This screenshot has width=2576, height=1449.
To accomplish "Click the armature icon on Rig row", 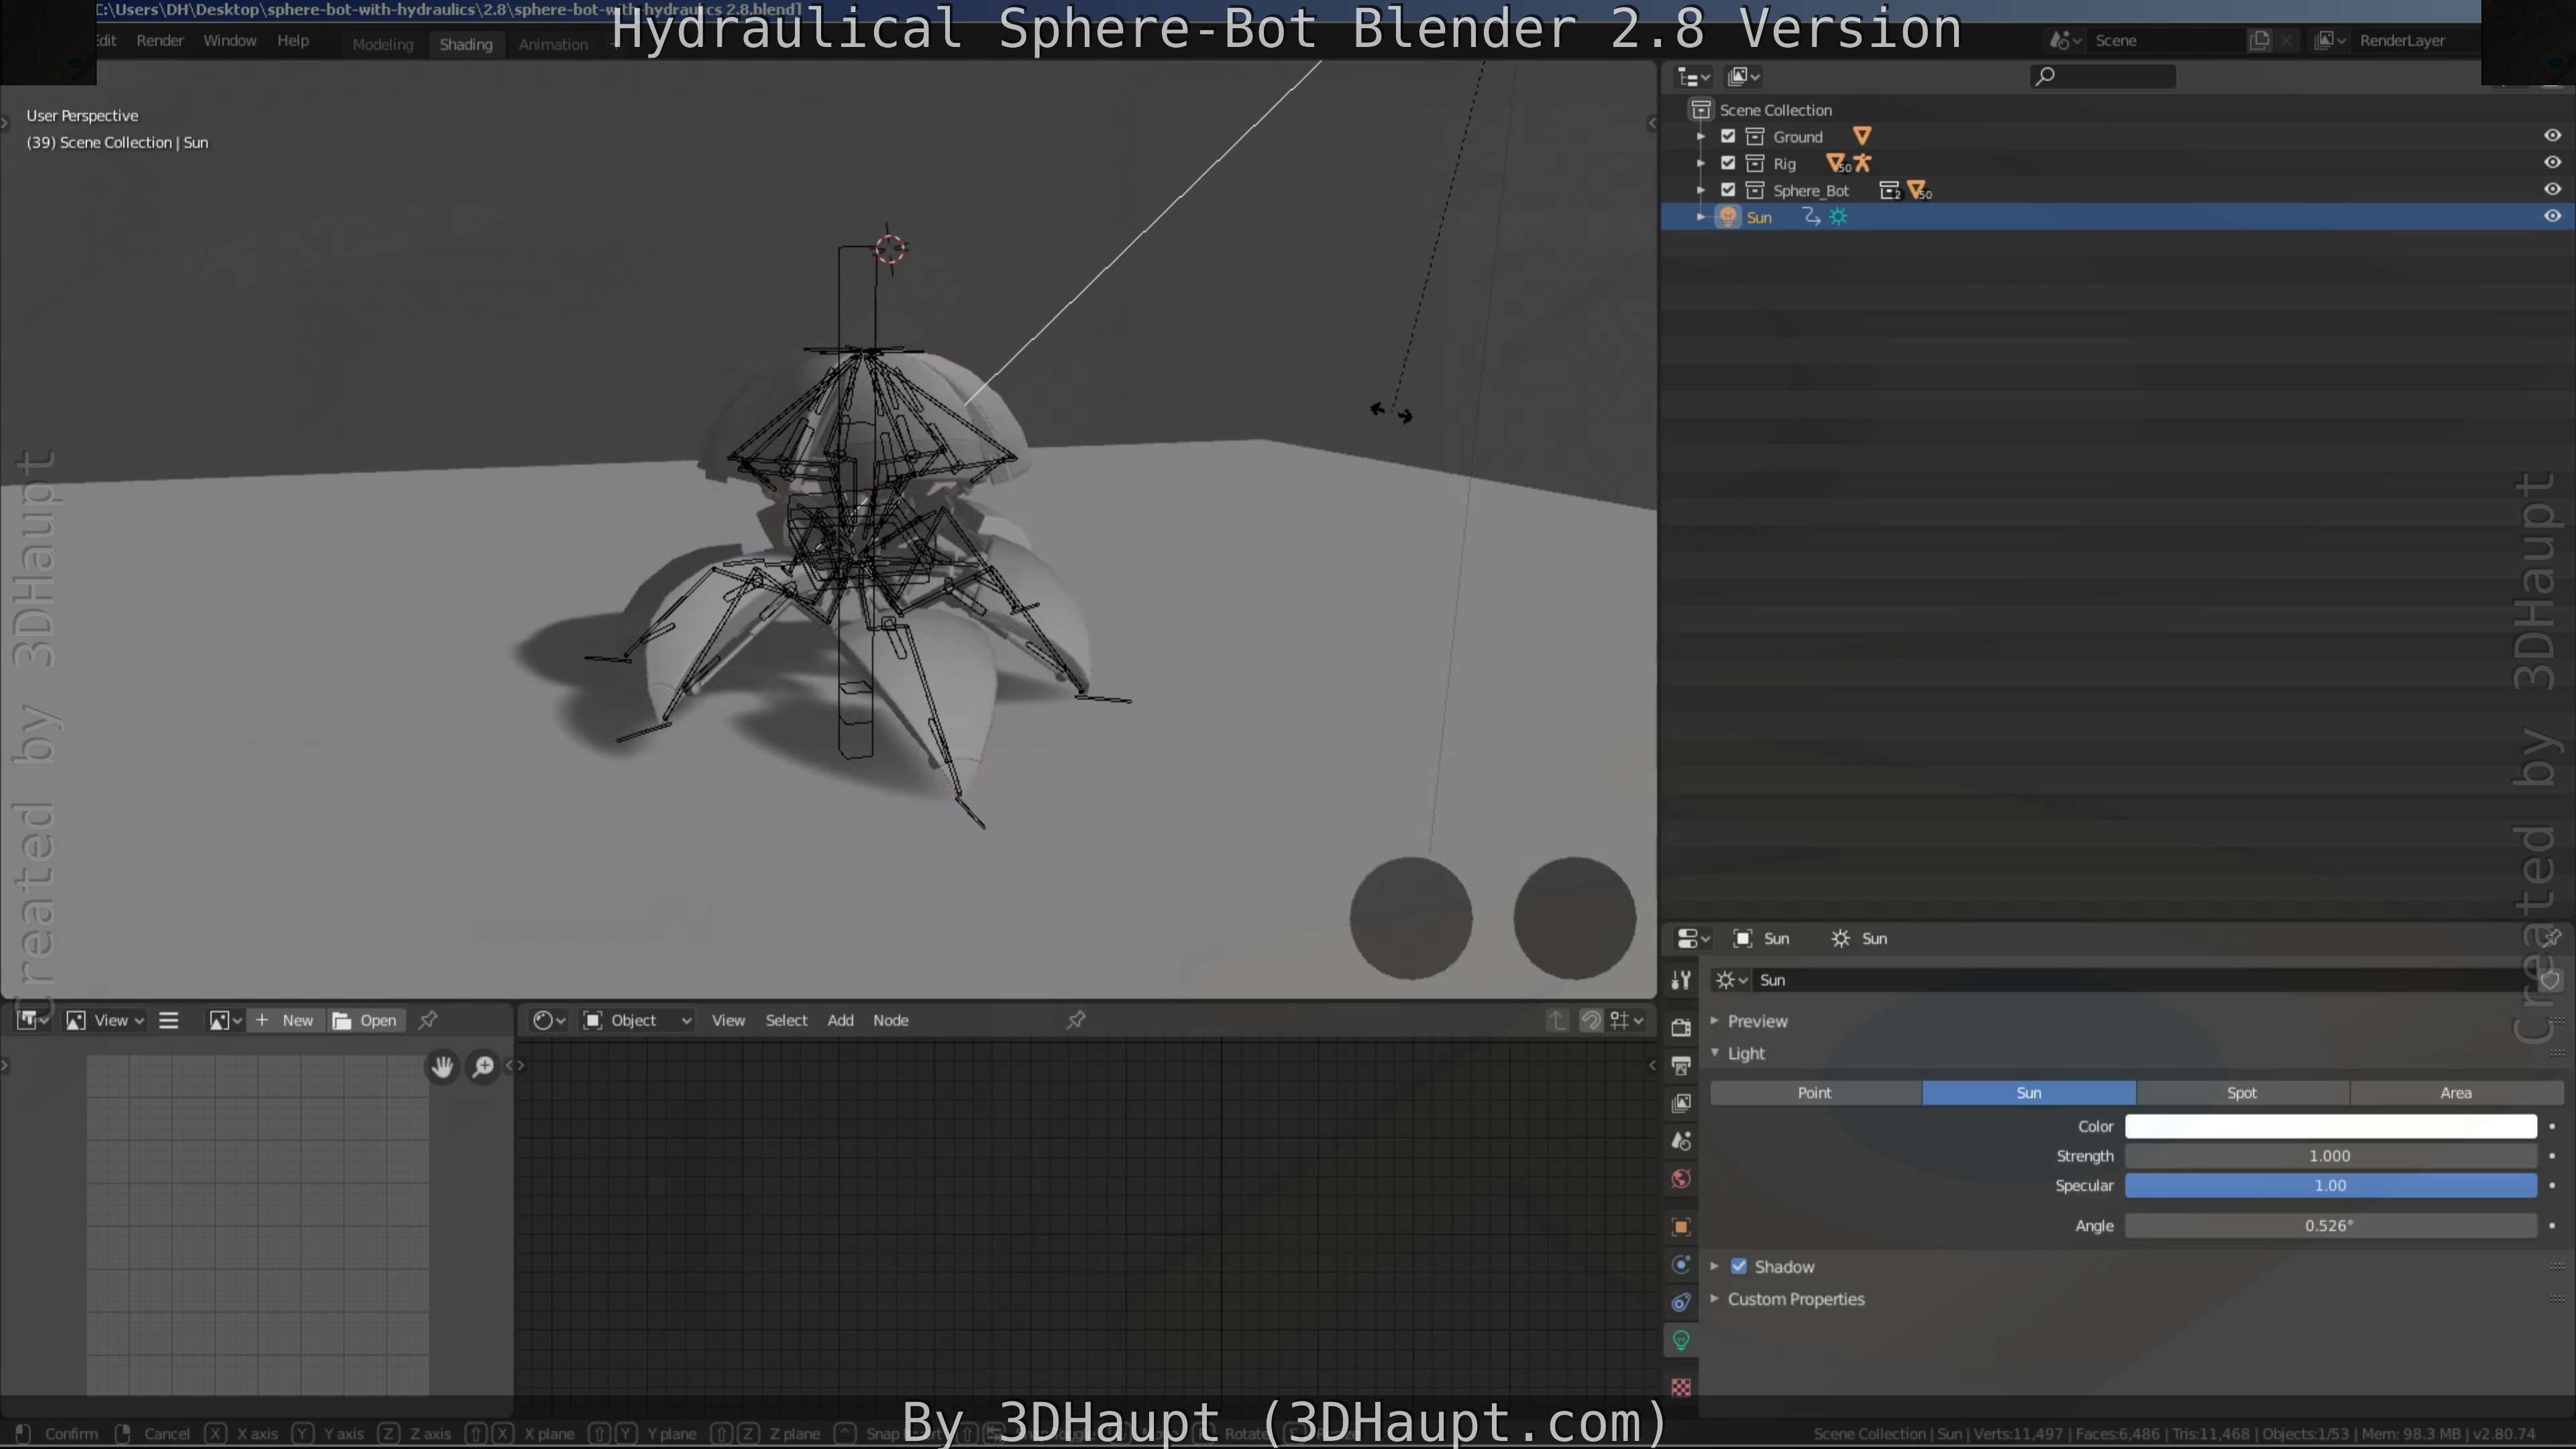I will [1862, 163].
